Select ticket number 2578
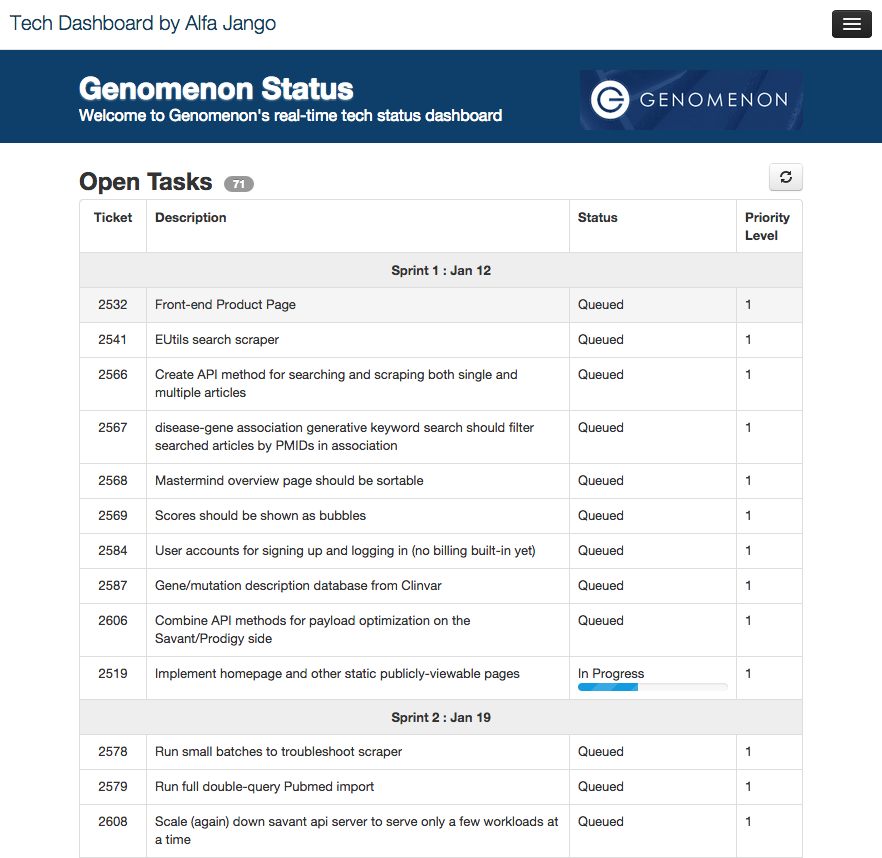Viewport: 882px width, 858px height. click(112, 752)
